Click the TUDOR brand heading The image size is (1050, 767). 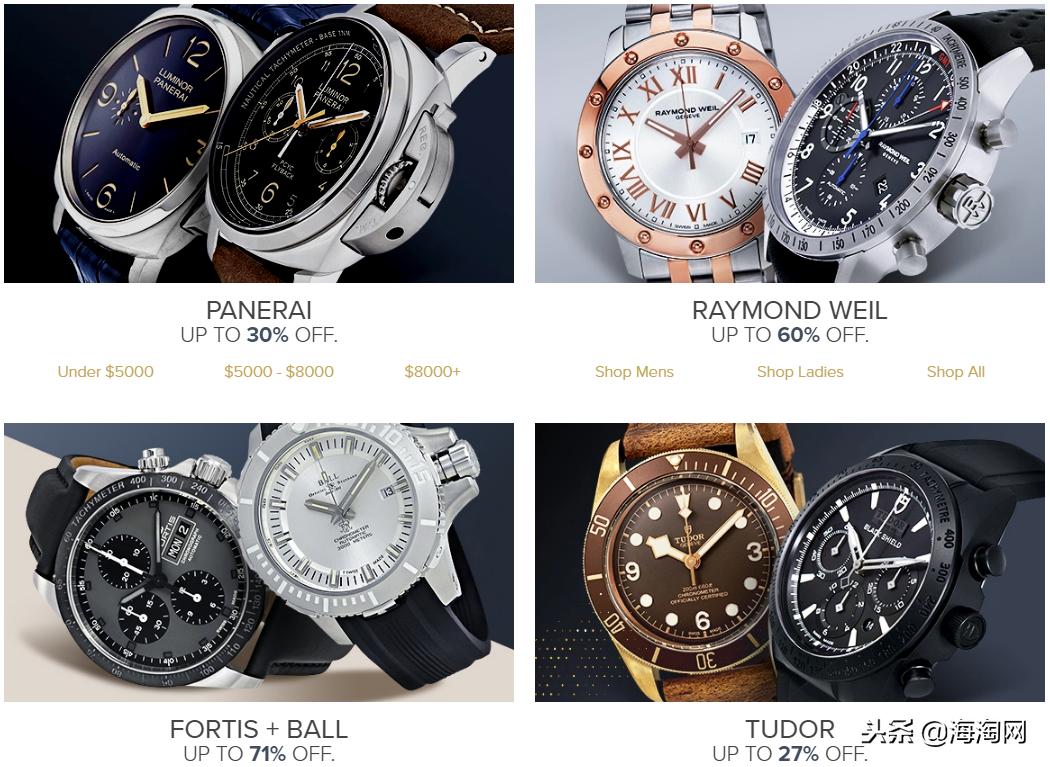tap(790, 729)
